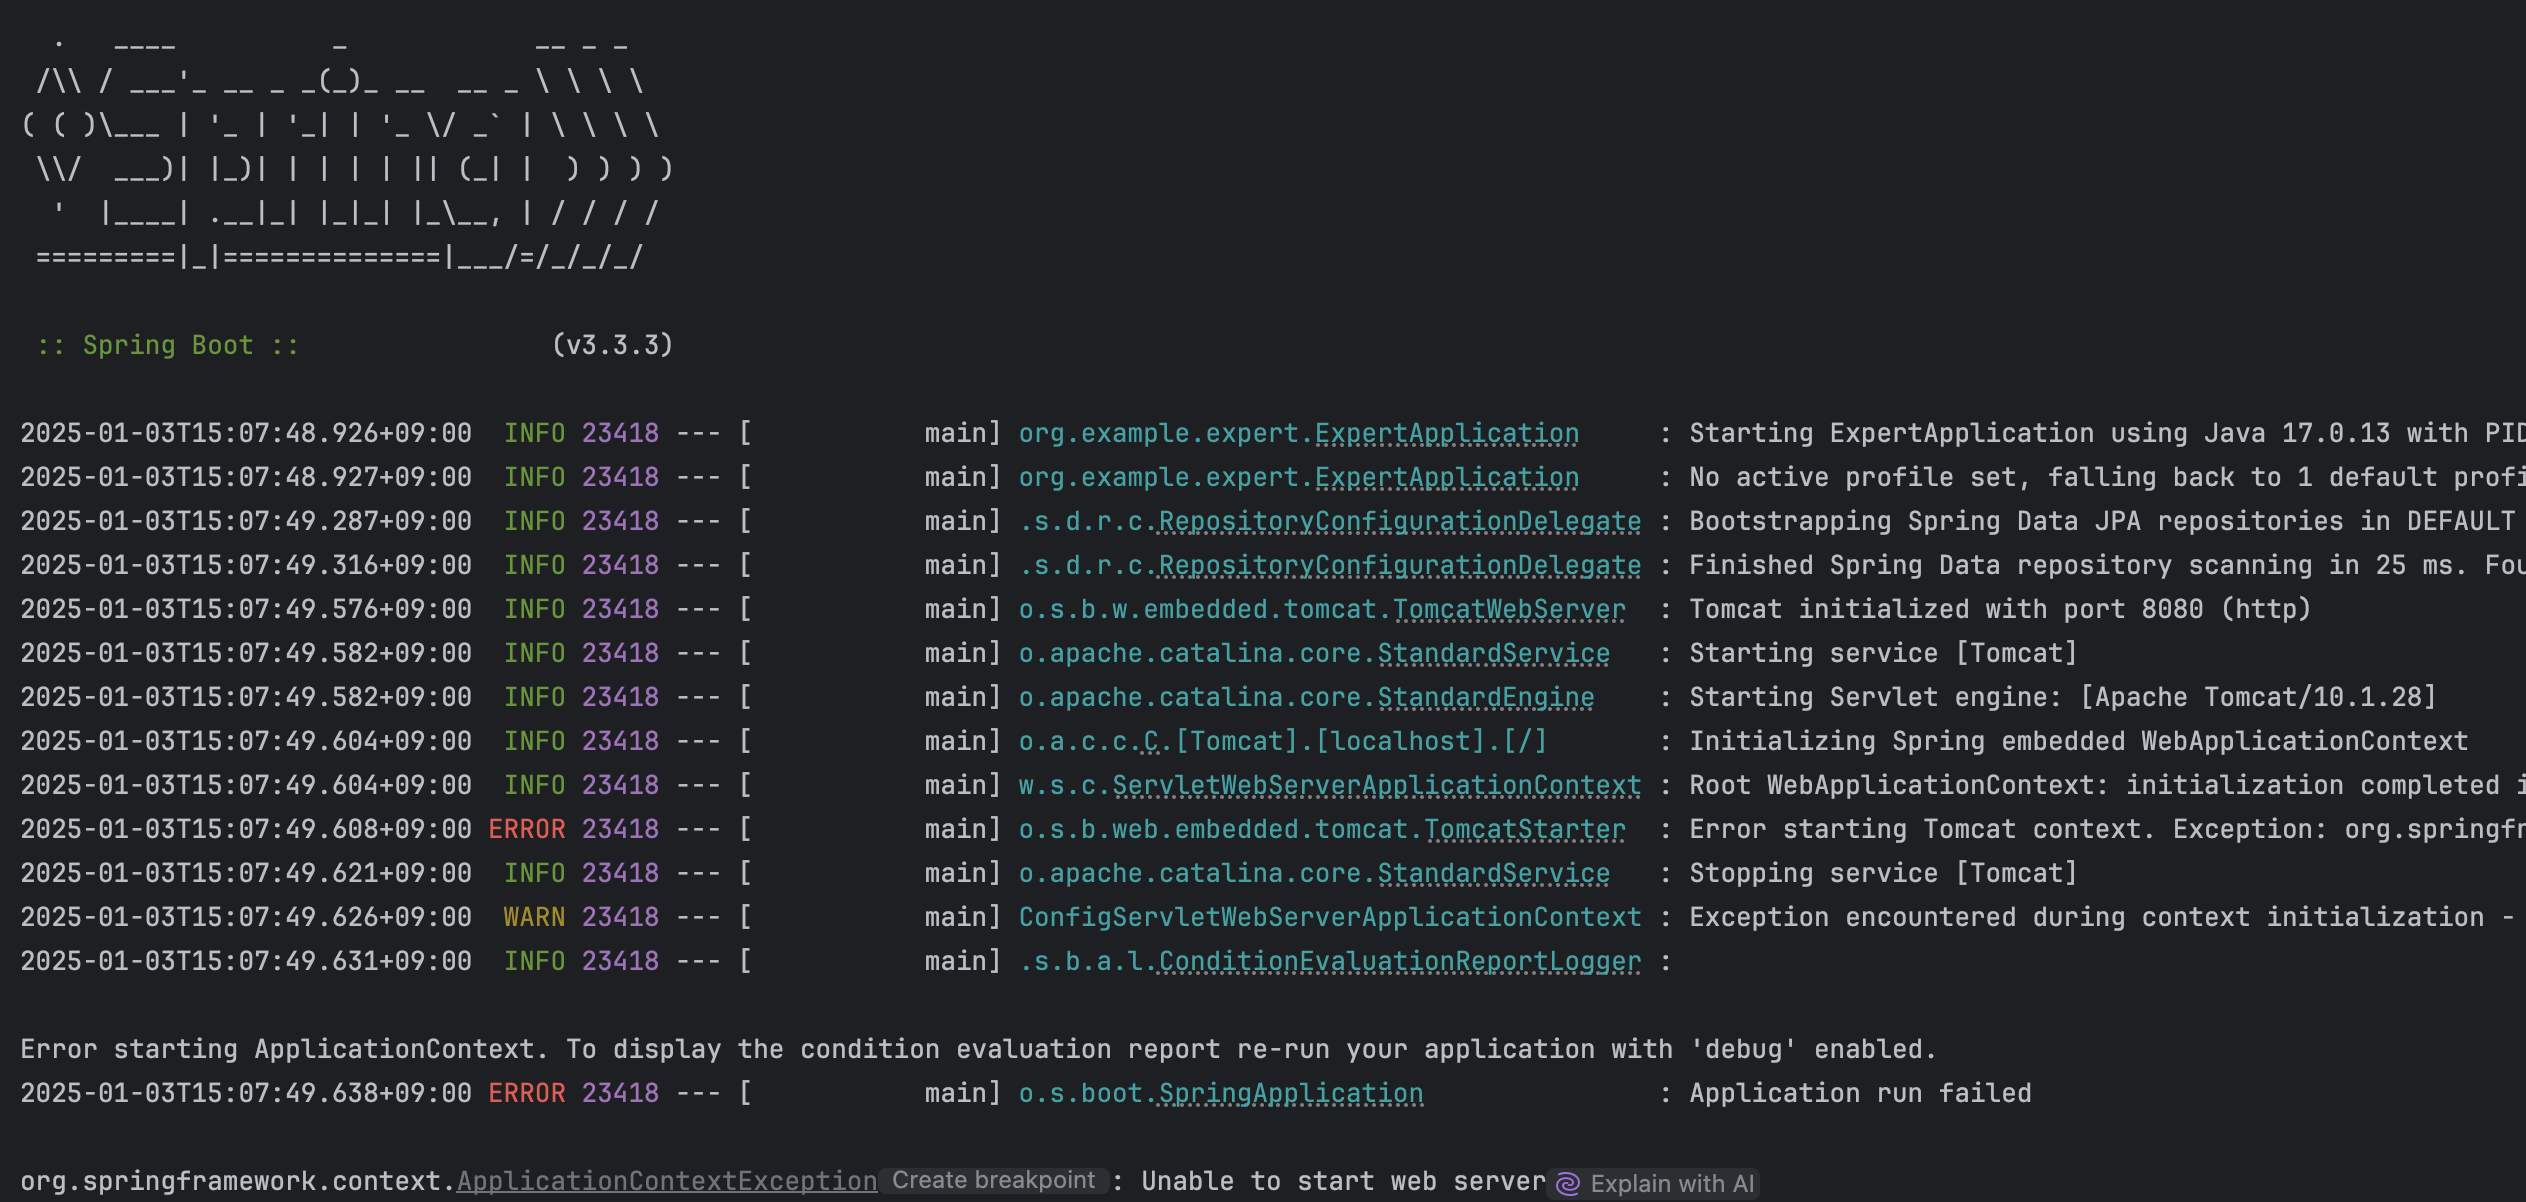Viewport: 2526px width, 1202px height.
Task: Click timestamp 2025-01-03T15:07:49.576+09:00
Action: point(246,609)
